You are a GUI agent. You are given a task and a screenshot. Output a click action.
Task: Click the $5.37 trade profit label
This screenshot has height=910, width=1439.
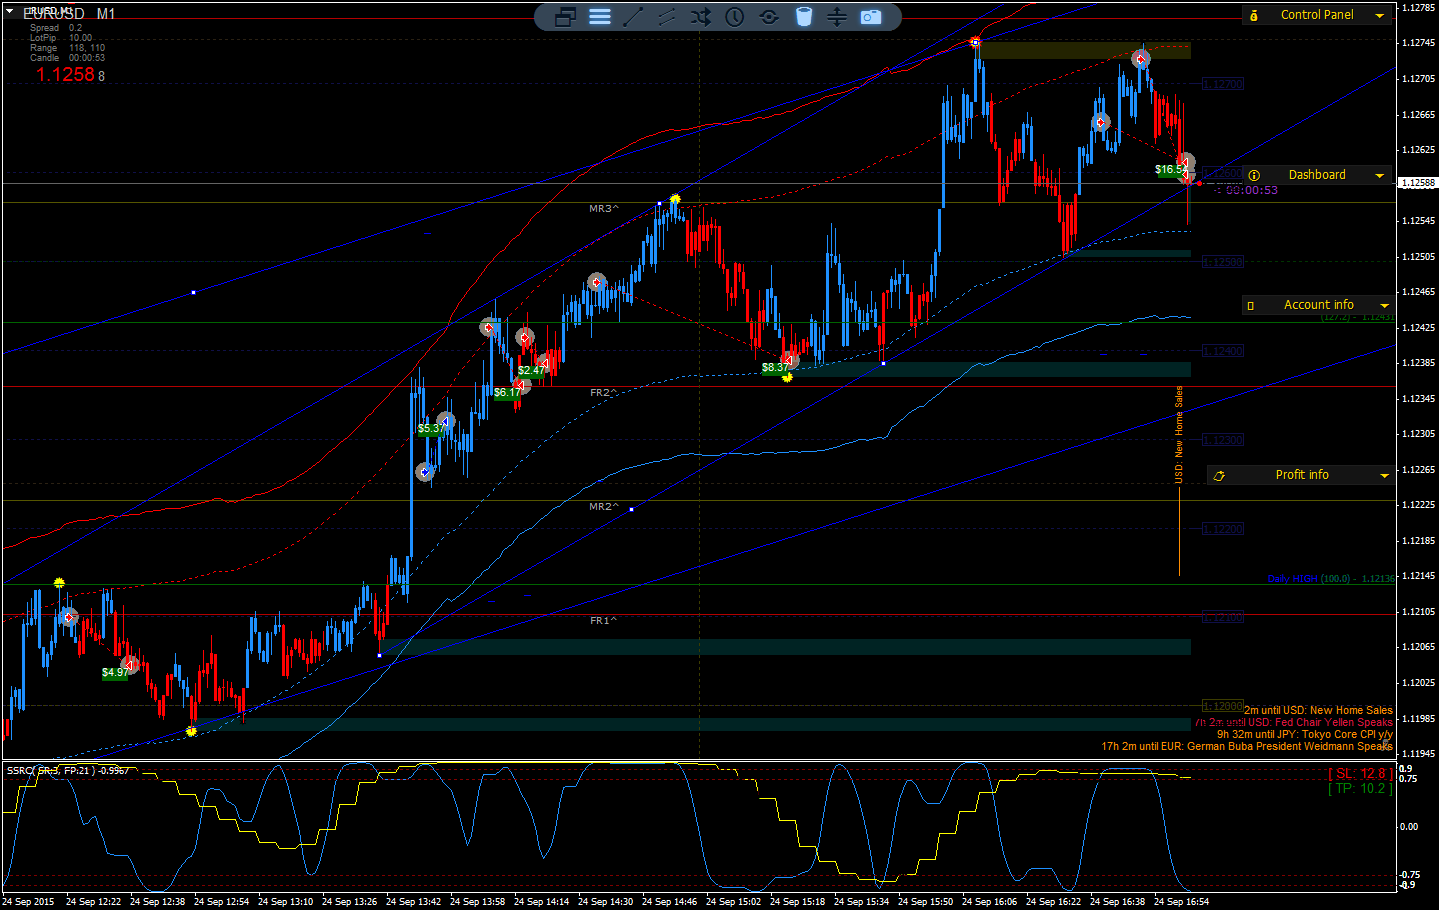click(431, 429)
